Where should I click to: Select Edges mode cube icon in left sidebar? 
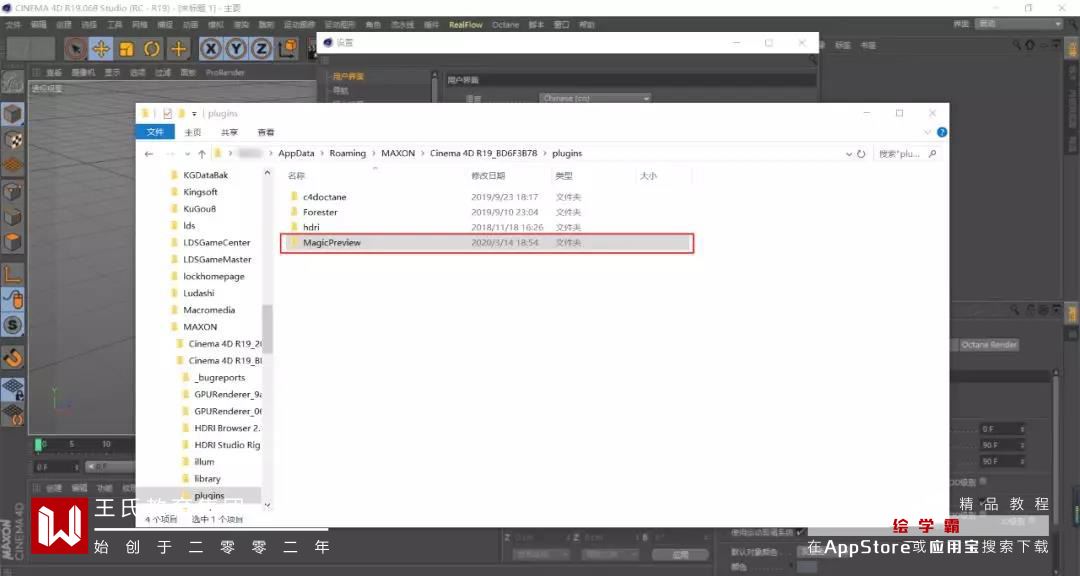tap(12, 217)
